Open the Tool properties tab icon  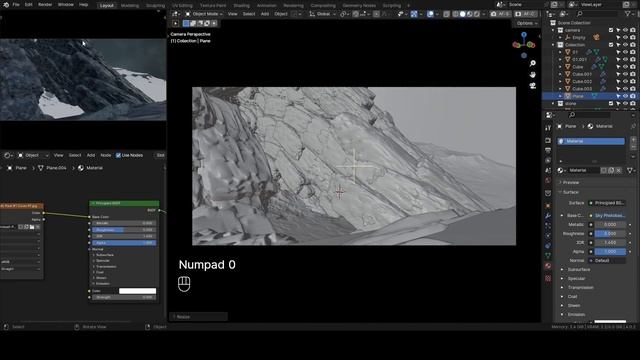click(548, 128)
